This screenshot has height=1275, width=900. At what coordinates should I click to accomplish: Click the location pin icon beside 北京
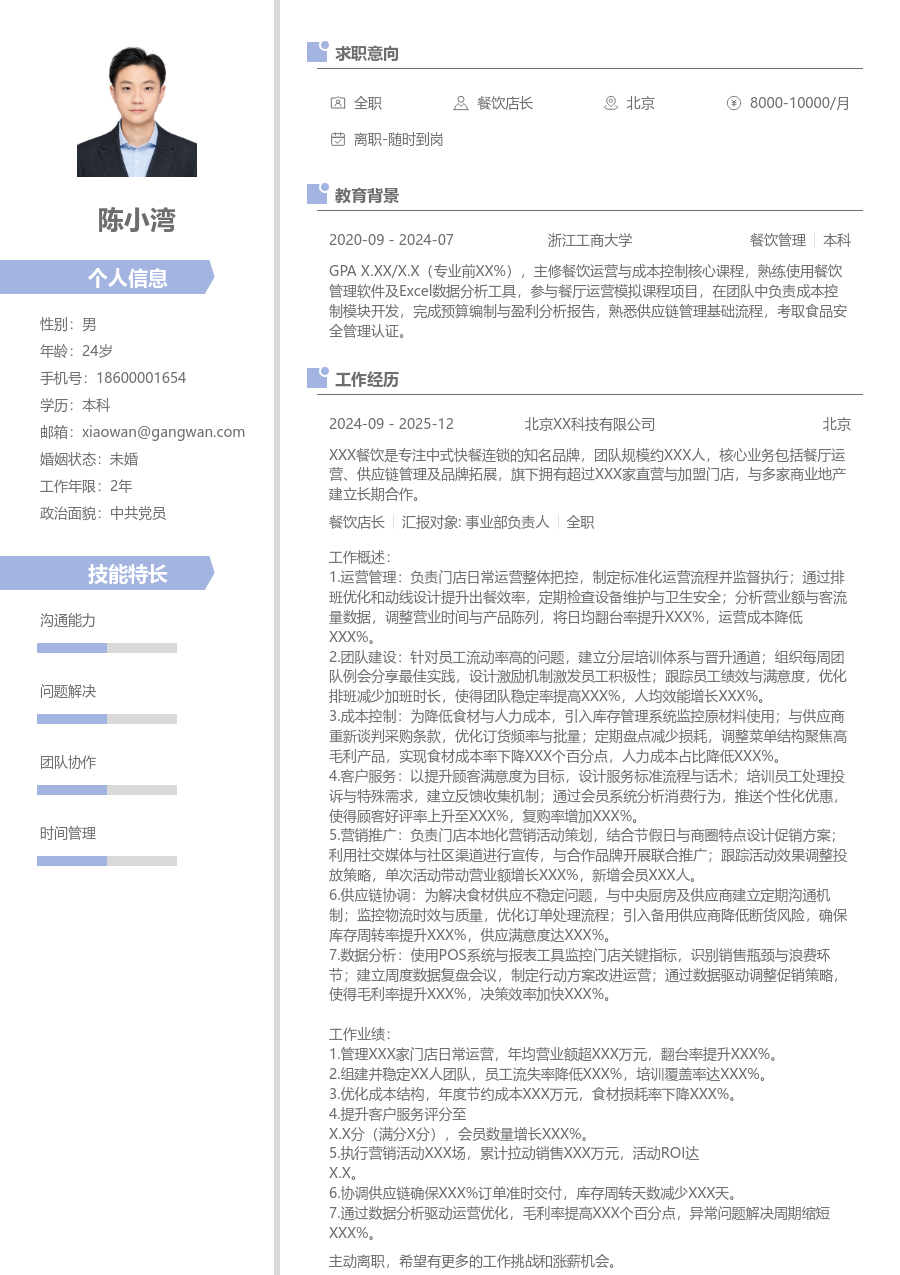tap(610, 103)
